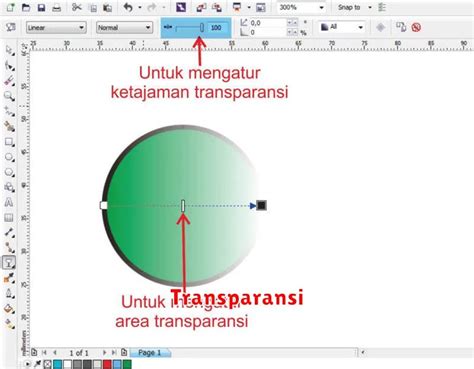Viewport: 474px width, 369px height.
Task: Open the Normal merge mode dropdown
Action: [124, 28]
